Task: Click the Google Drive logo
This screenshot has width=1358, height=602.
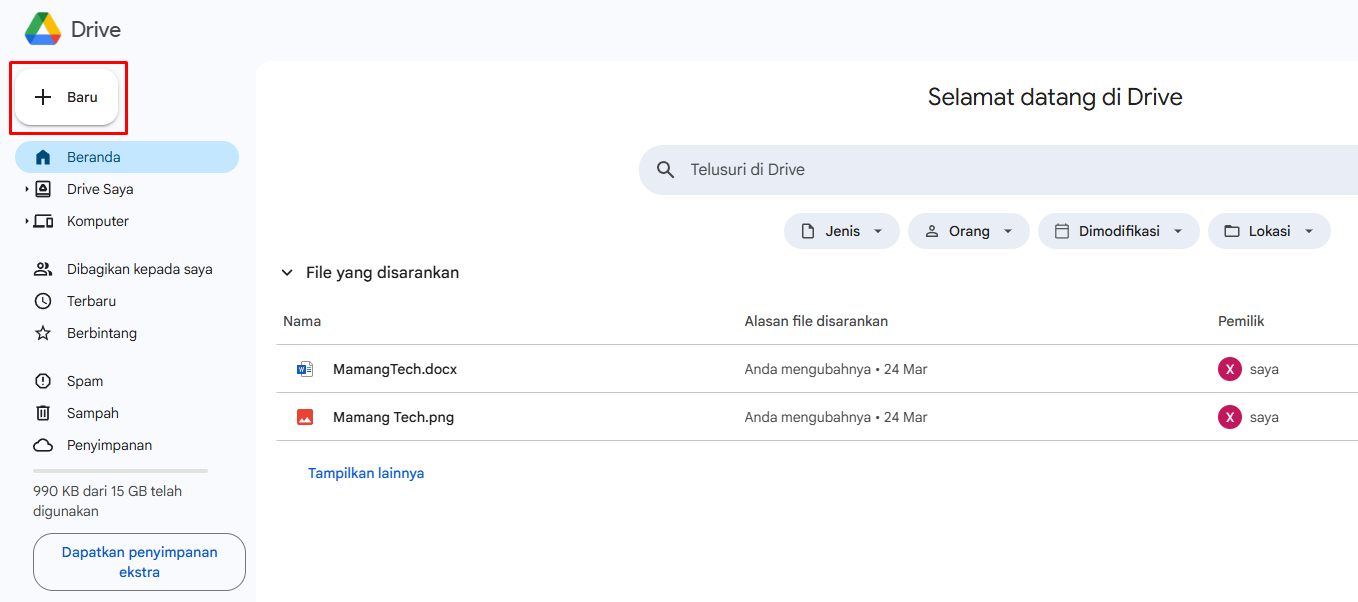Action: click(x=43, y=29)
